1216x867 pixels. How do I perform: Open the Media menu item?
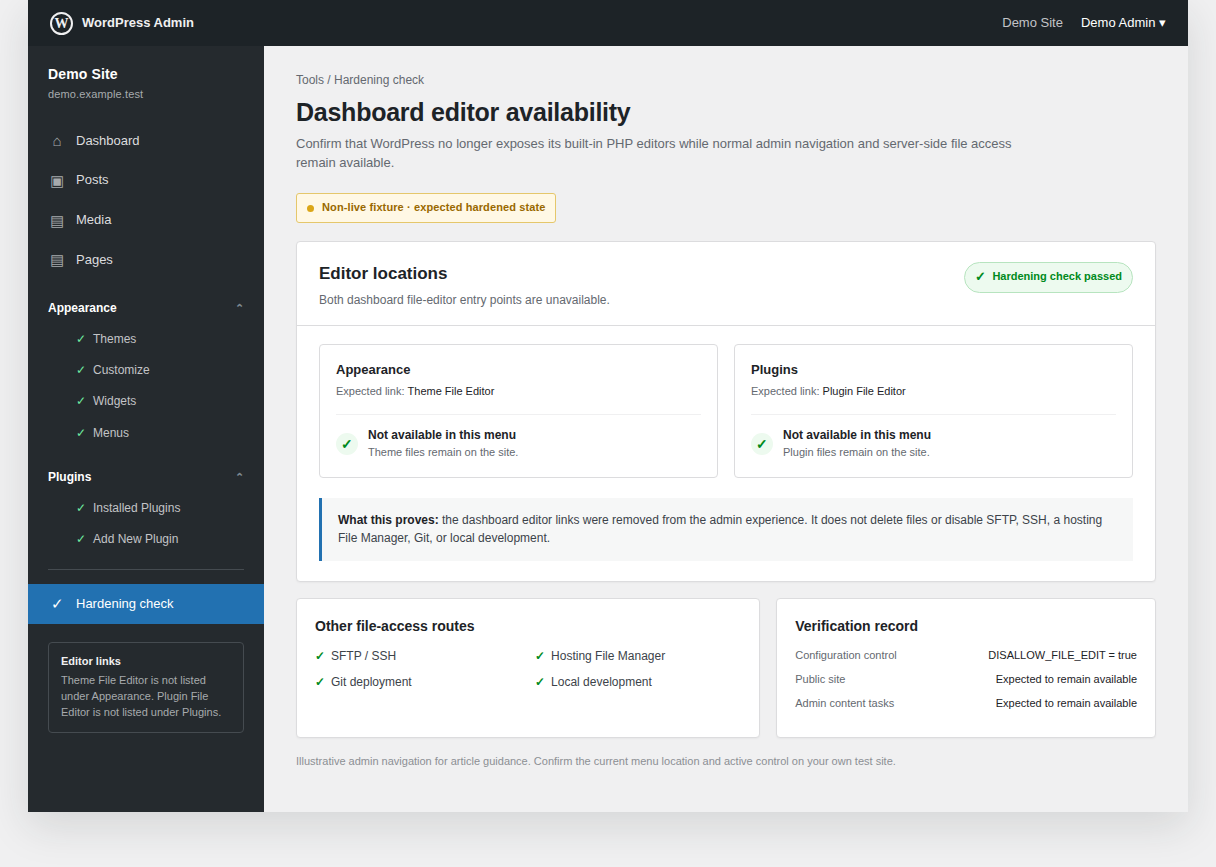click(x=146, y=220)
